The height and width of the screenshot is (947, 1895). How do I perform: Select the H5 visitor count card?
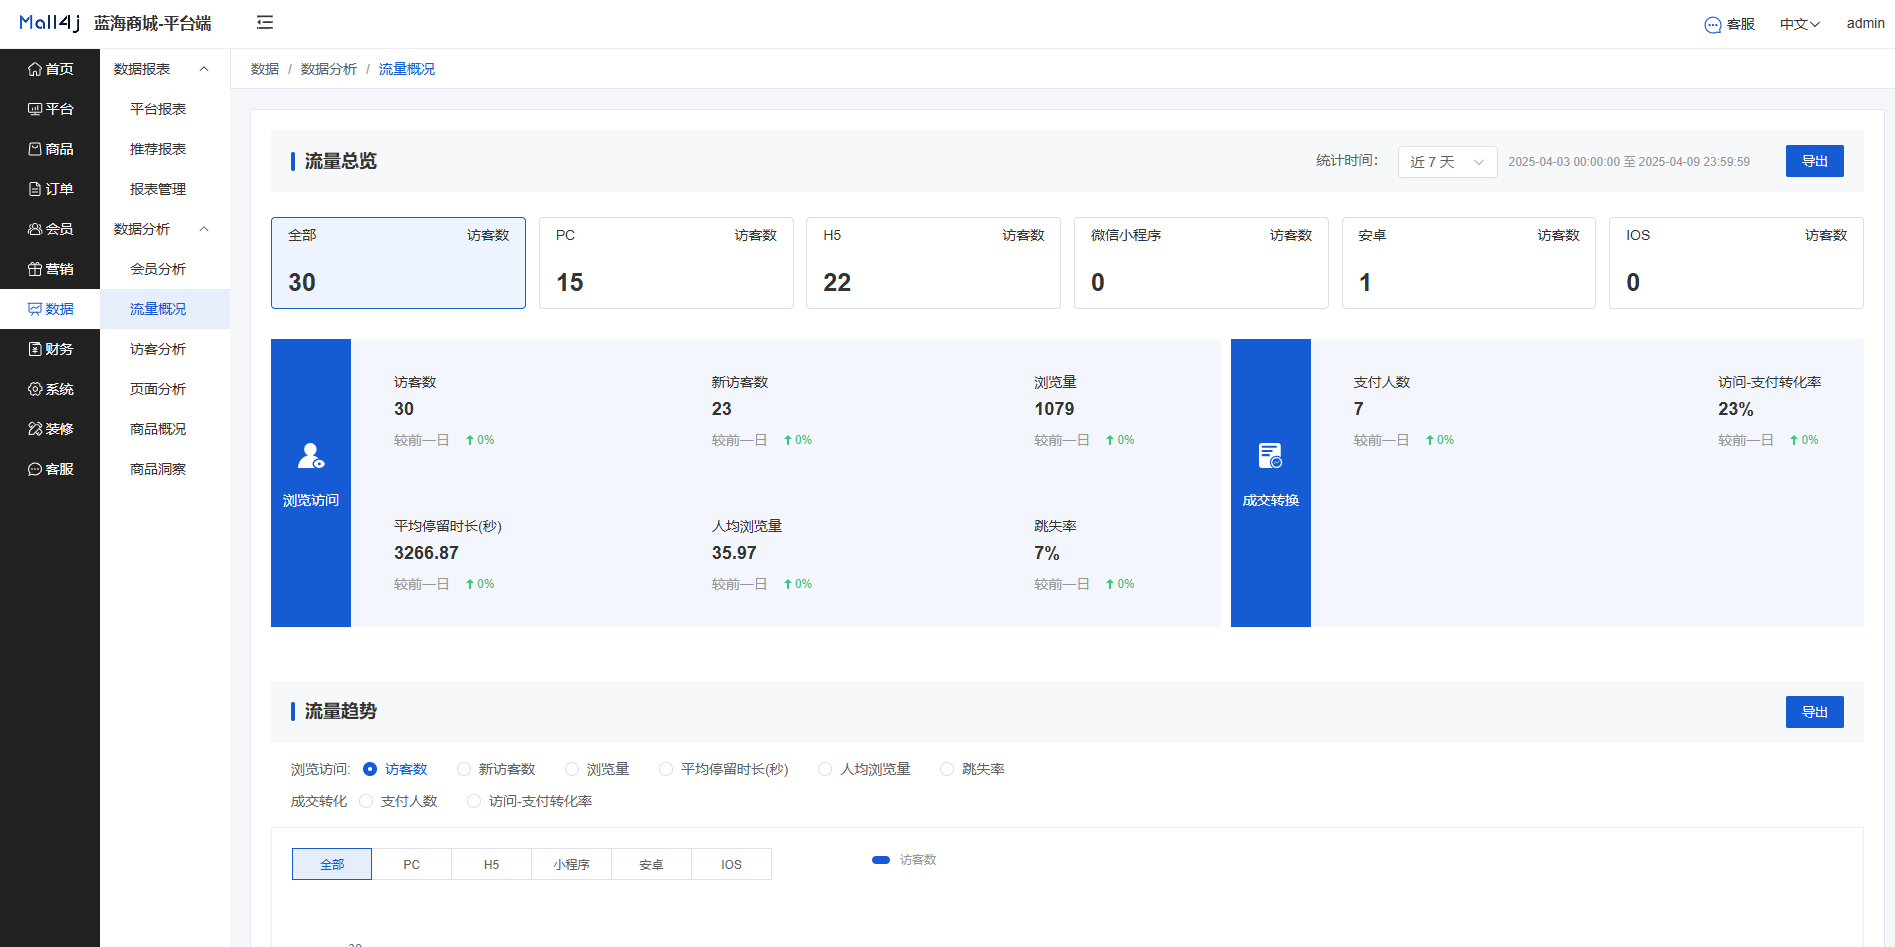[933, 263]
